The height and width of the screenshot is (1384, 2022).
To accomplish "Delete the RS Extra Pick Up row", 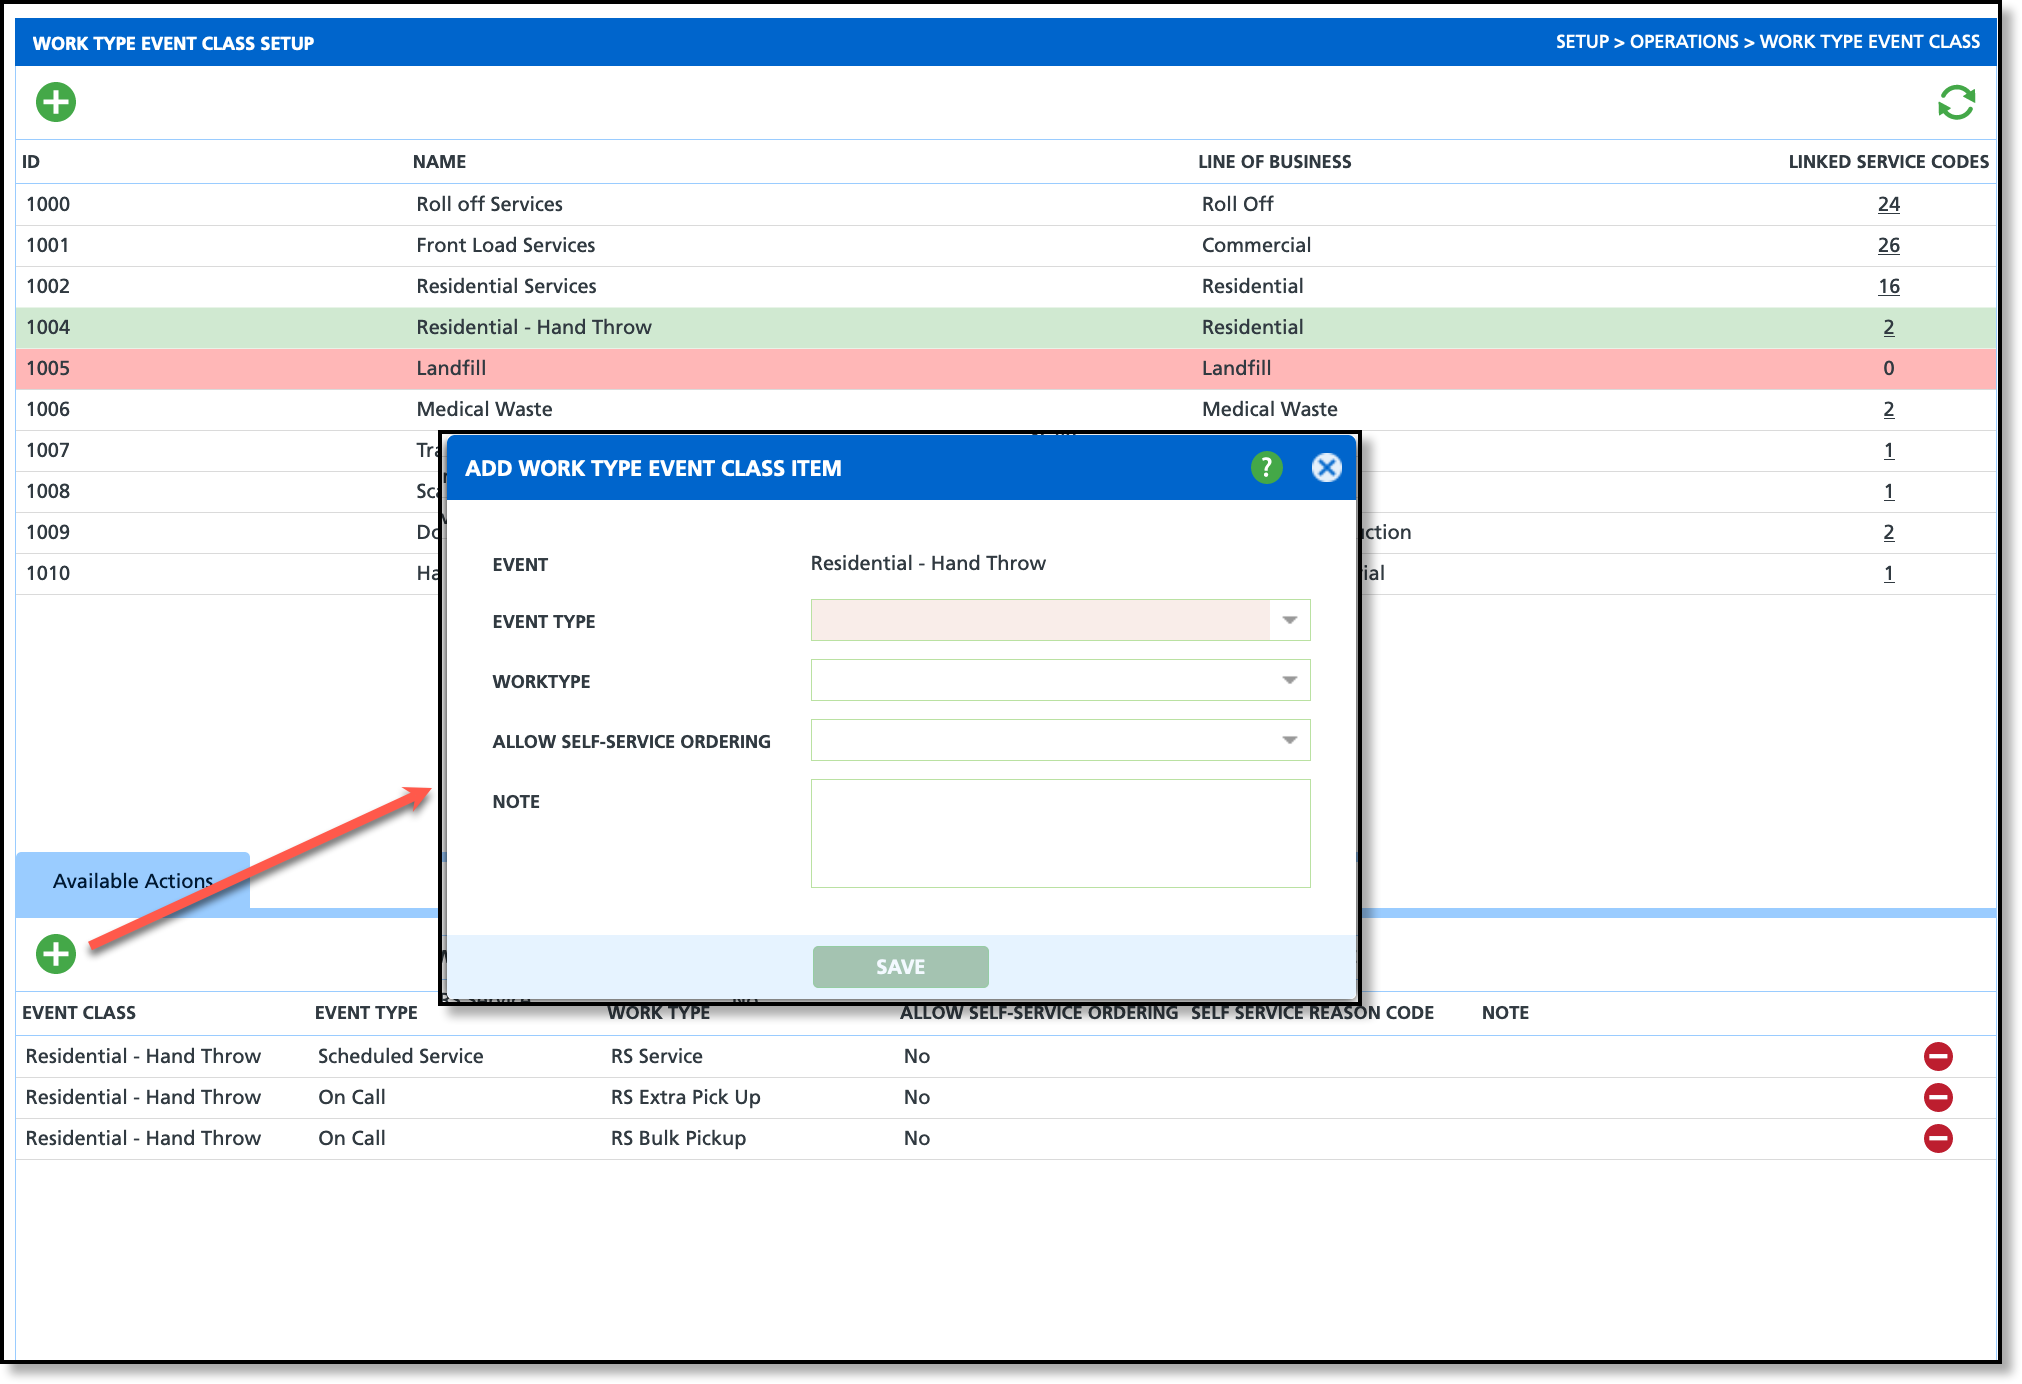I will (1938, 1097).
